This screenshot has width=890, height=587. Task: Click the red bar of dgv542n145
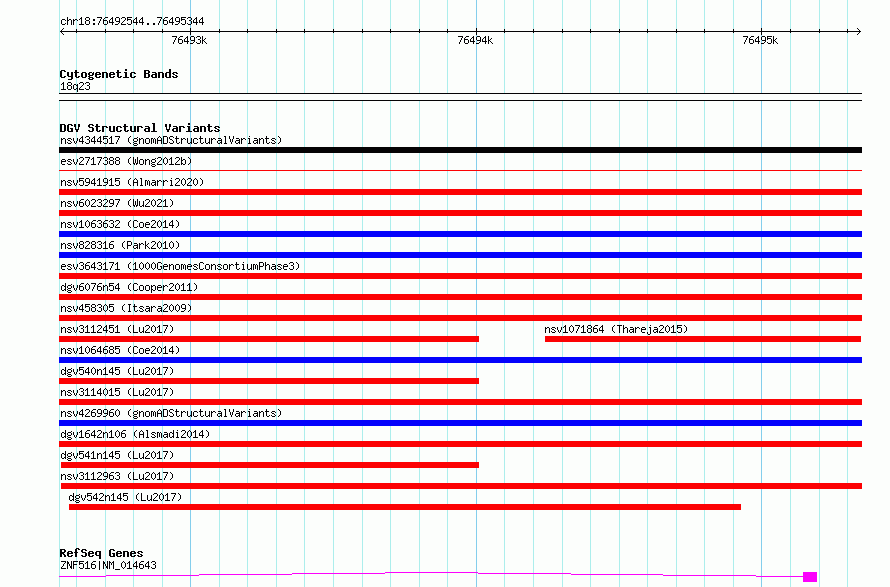pyautogui.click(x=405, y=508)
